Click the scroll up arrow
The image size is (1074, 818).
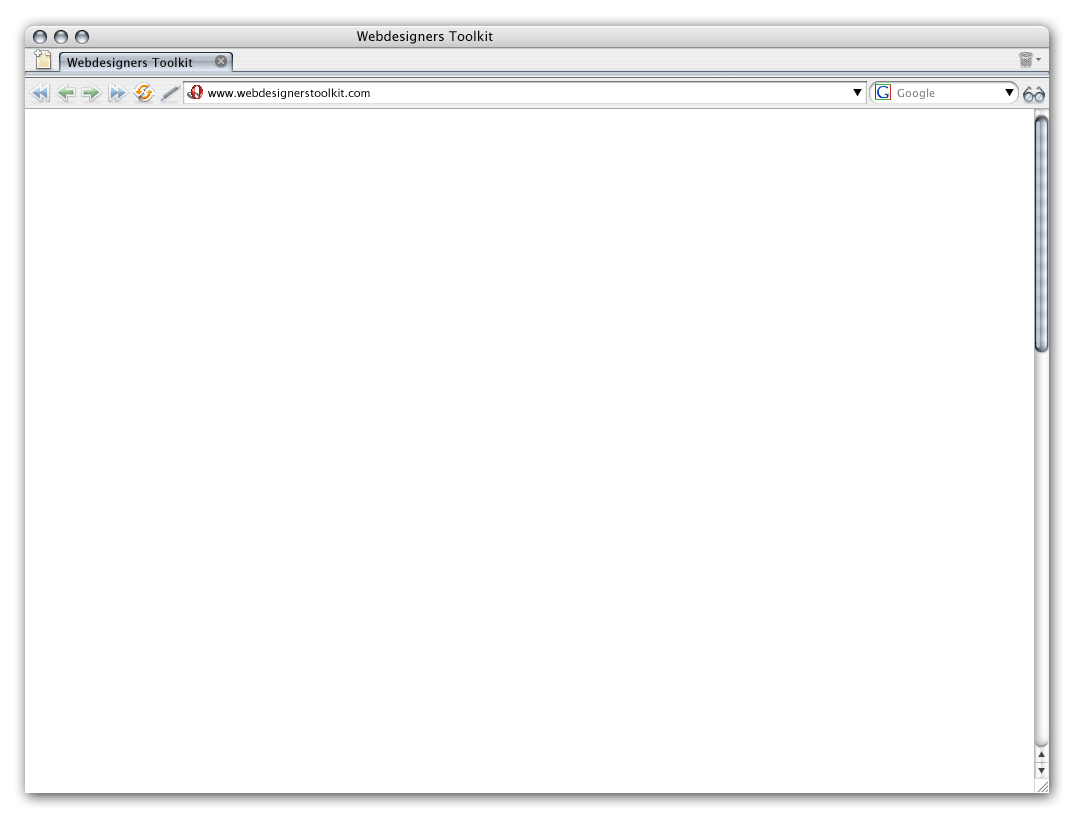click(x=1041, y=755)
